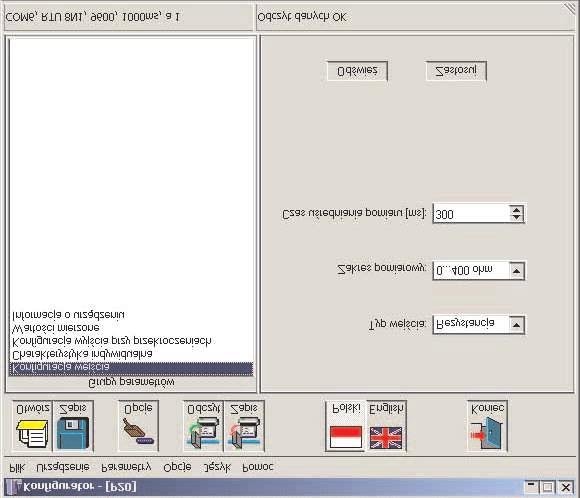Expand the Typ wejścia dropdown arrow

click(516, 325)
